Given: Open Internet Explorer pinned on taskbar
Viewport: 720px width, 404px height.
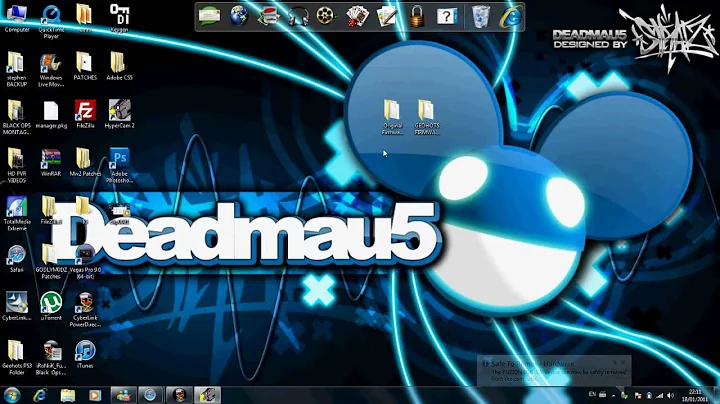Looking at the screenshot, I should tap(40, 395).
